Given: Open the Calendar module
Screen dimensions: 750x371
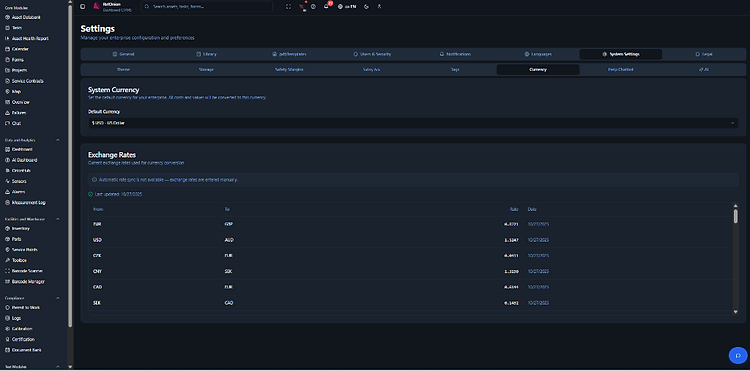Looking at the screenshot, I should (17, 49).
